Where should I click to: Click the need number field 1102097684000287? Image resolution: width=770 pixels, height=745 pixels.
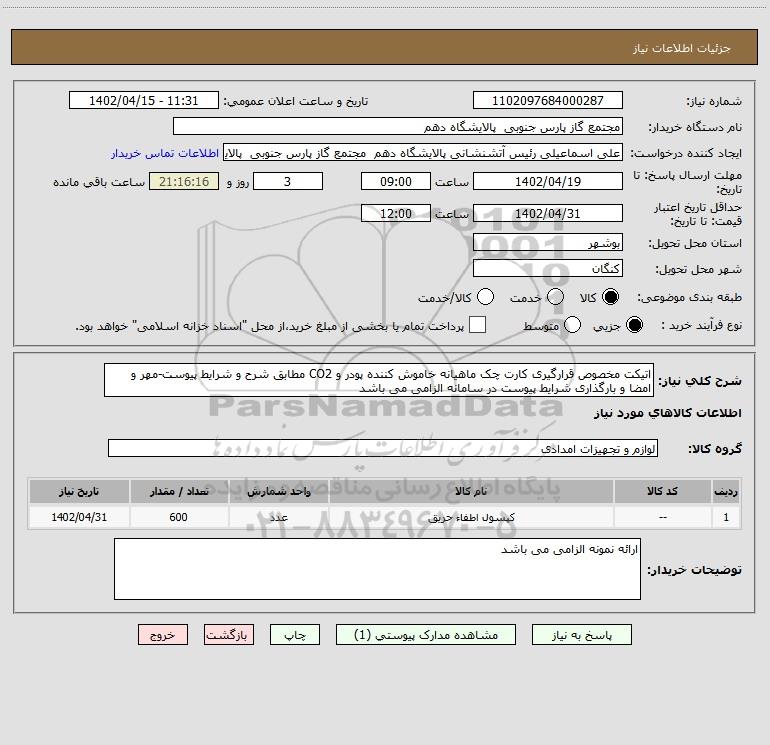point(548,101)
